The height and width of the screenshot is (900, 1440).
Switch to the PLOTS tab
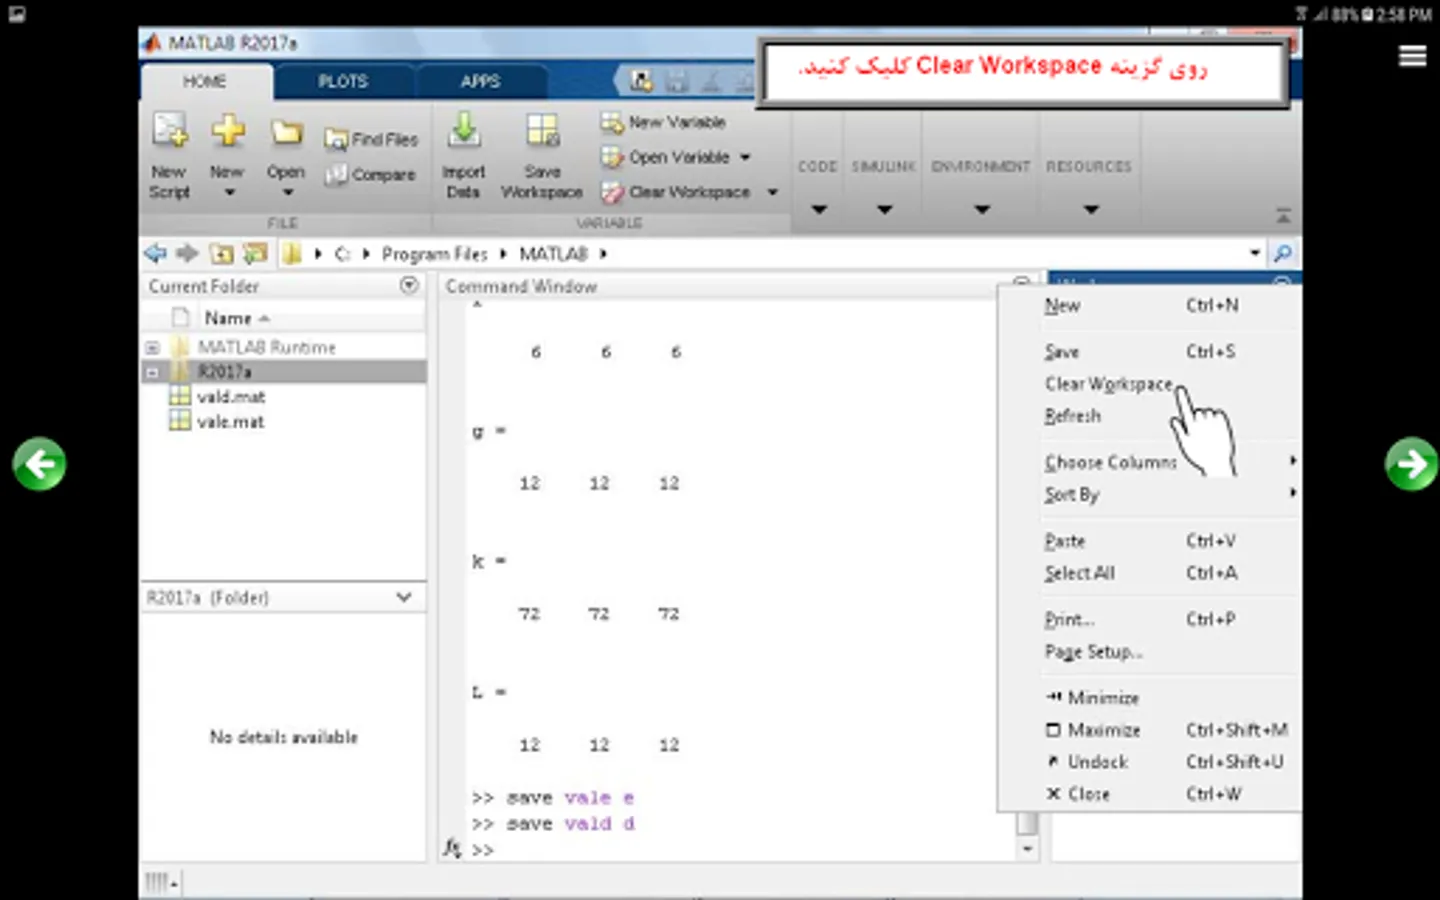[x=343, y=81]
